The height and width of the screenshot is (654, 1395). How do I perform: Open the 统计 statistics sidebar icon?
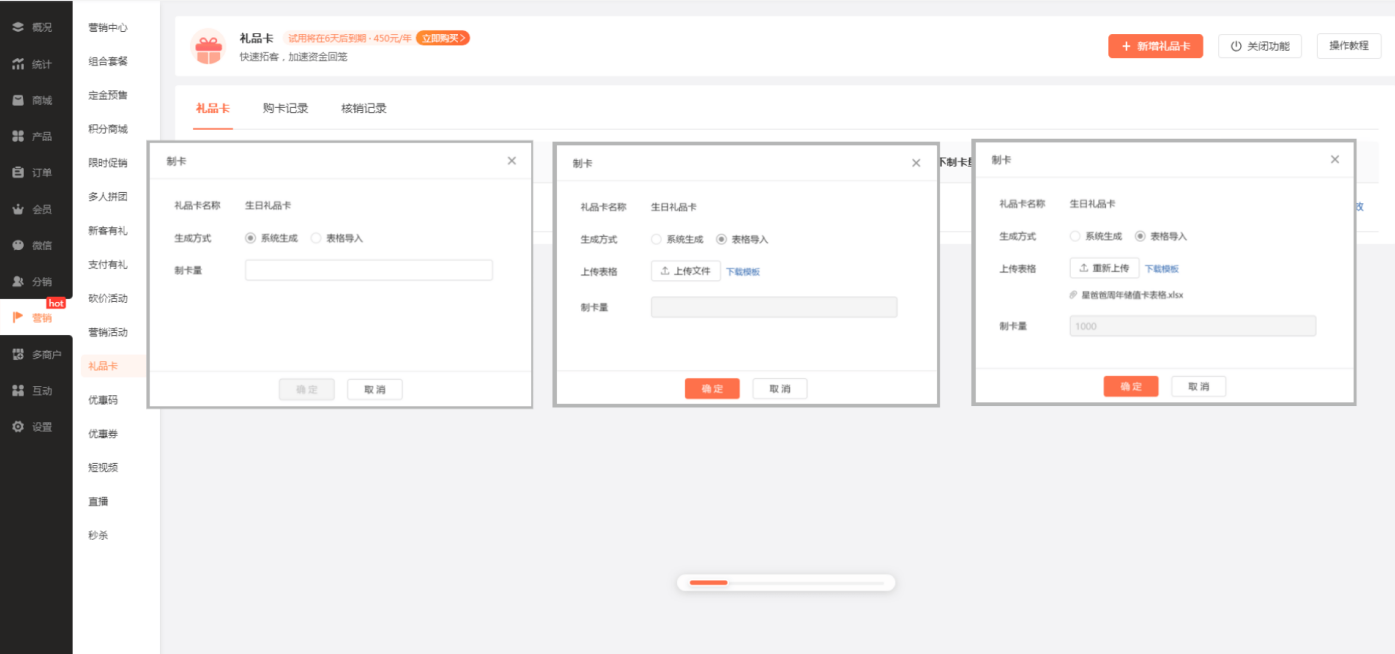point(18,64)
